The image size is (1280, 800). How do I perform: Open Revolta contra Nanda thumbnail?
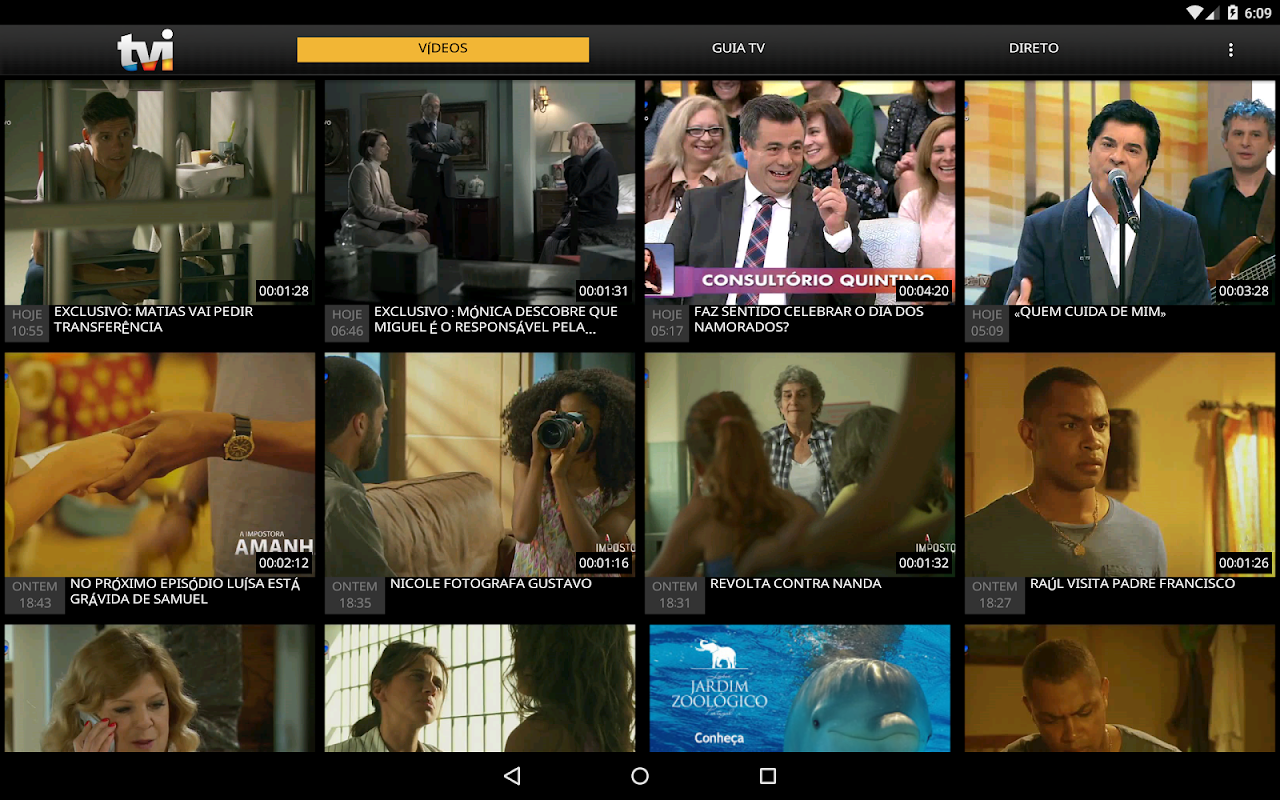click(800, 464)
